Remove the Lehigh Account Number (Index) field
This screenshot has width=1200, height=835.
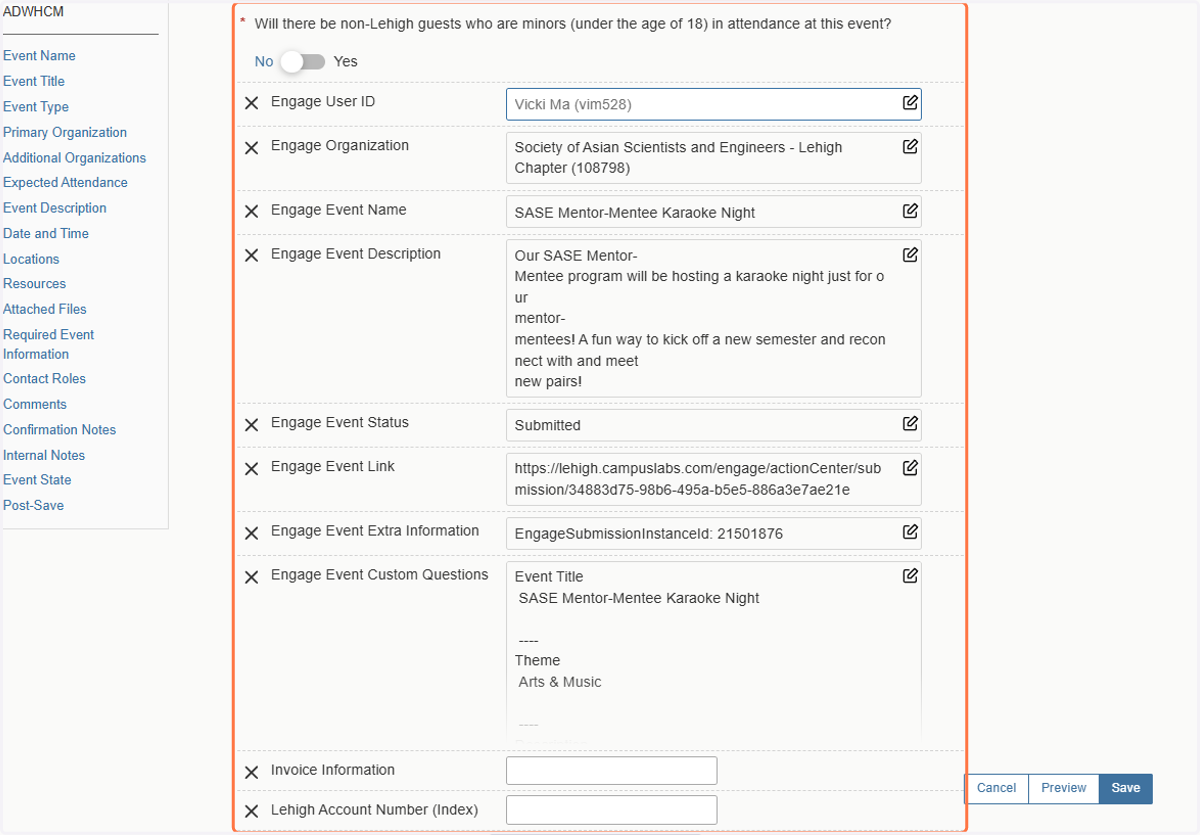point(252,811)
